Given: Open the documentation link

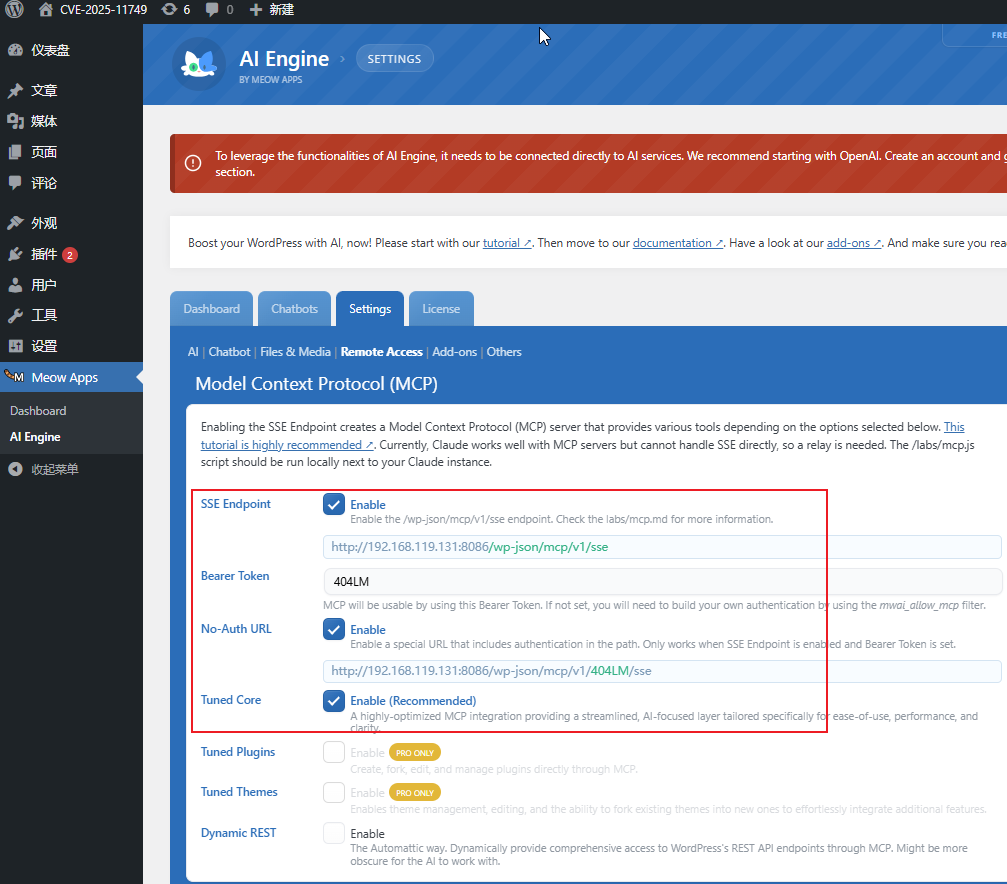Looking at the screenshot, I should point(678,243).
